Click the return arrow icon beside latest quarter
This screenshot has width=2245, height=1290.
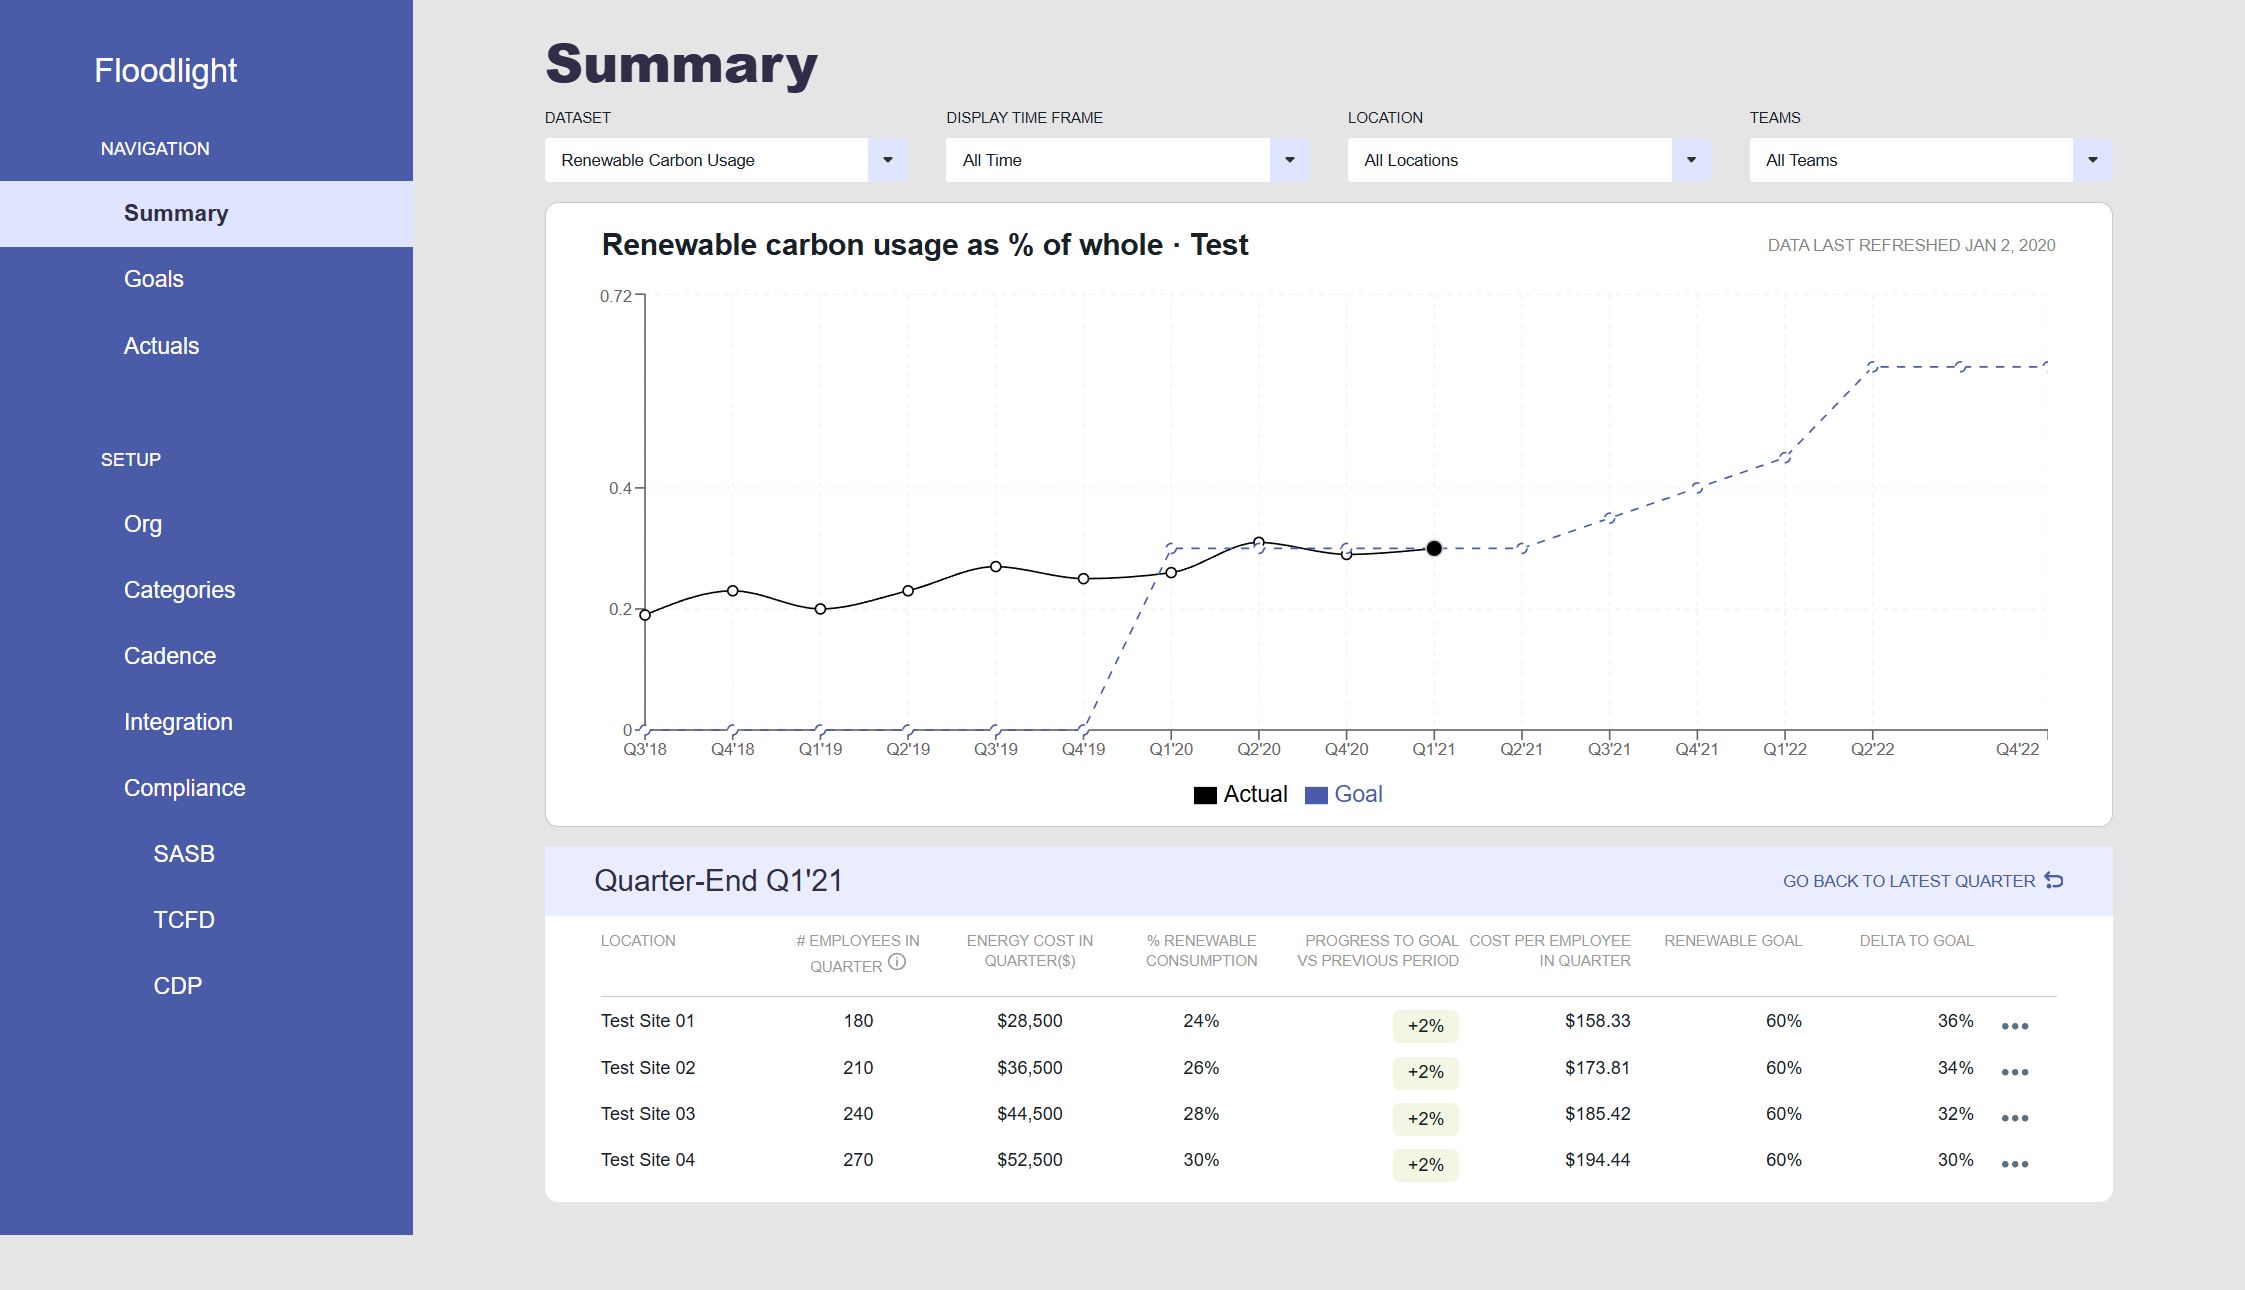tap(2054, 880)
